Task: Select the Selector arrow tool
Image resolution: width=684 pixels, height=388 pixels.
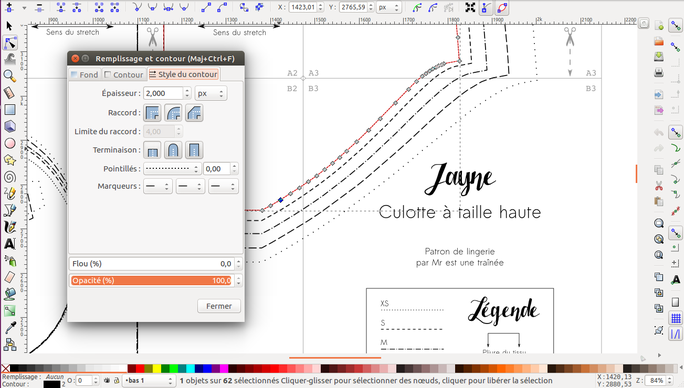Action: (9, 26)
